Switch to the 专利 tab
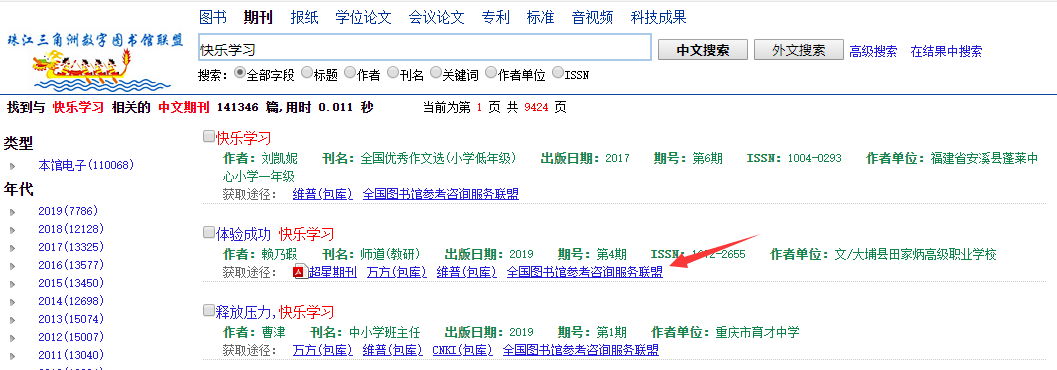The image size is (1057, 370). [x=495, y=18]
